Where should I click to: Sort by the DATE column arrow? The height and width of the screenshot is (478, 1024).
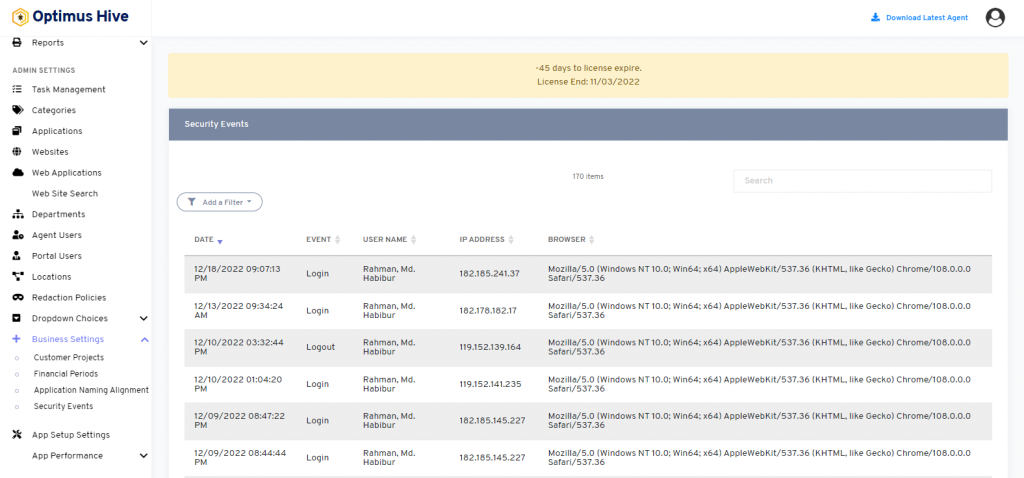tap(220, 241)
